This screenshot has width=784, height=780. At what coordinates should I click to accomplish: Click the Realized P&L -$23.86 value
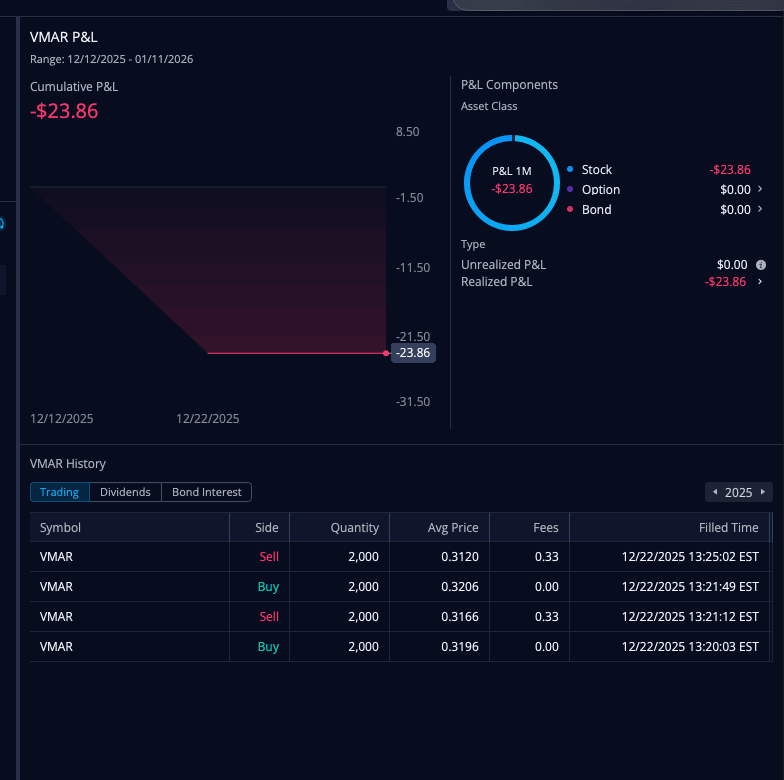(x=726, y=282)
